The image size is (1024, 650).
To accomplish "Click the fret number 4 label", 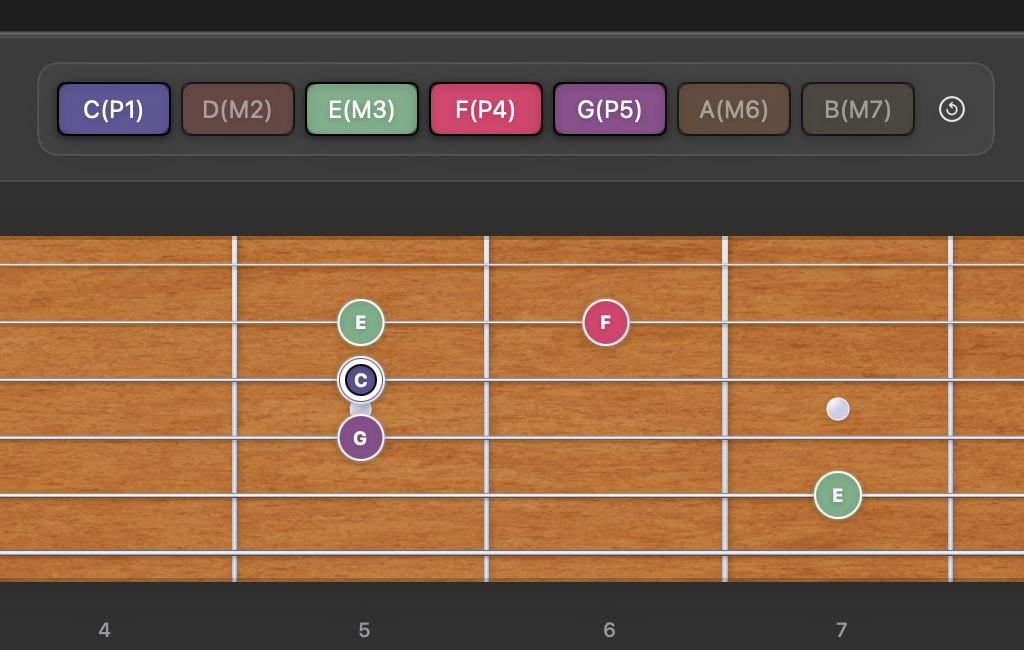I will [x=104, y=630].
